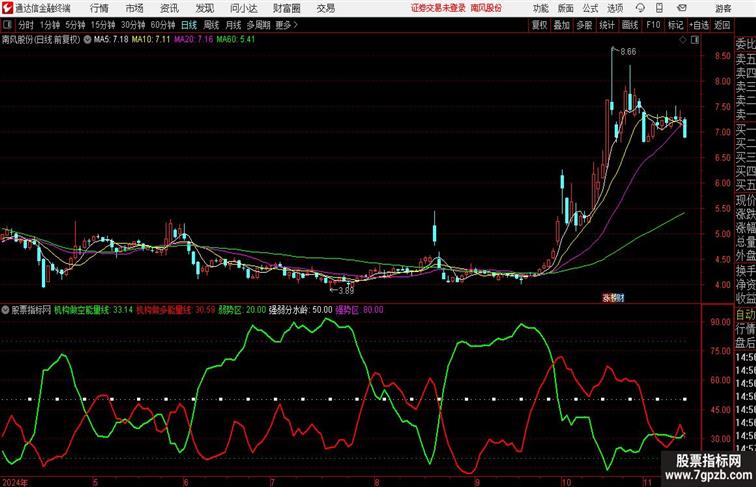
Task: Click the red 南风股份 title link
Action: [486, 8]
